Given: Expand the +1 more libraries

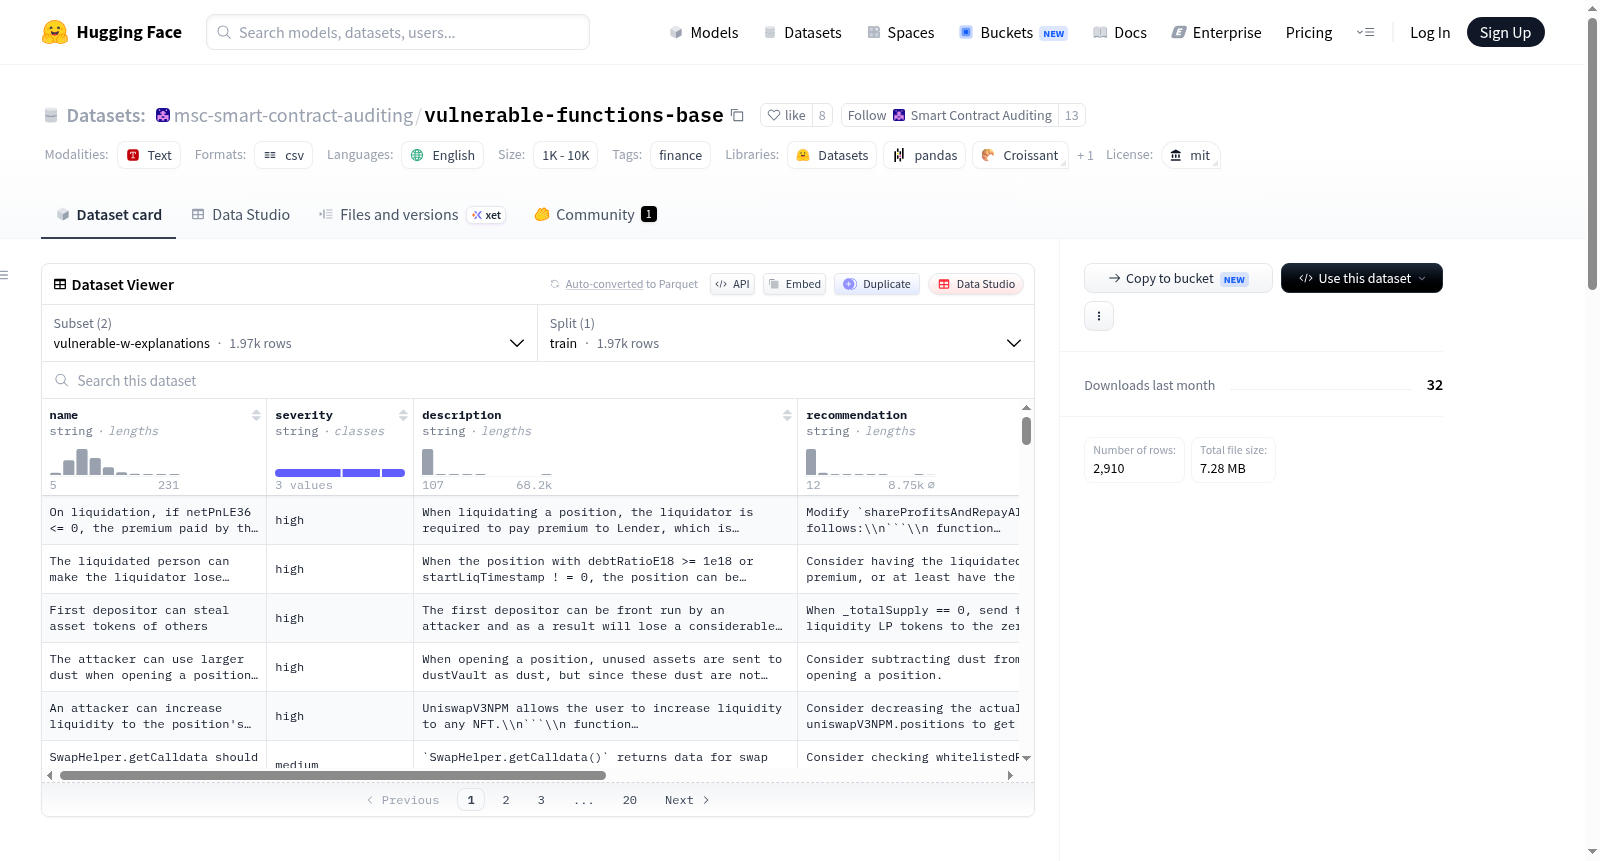Looking at the screenshot, I should tap(1085, 156).
